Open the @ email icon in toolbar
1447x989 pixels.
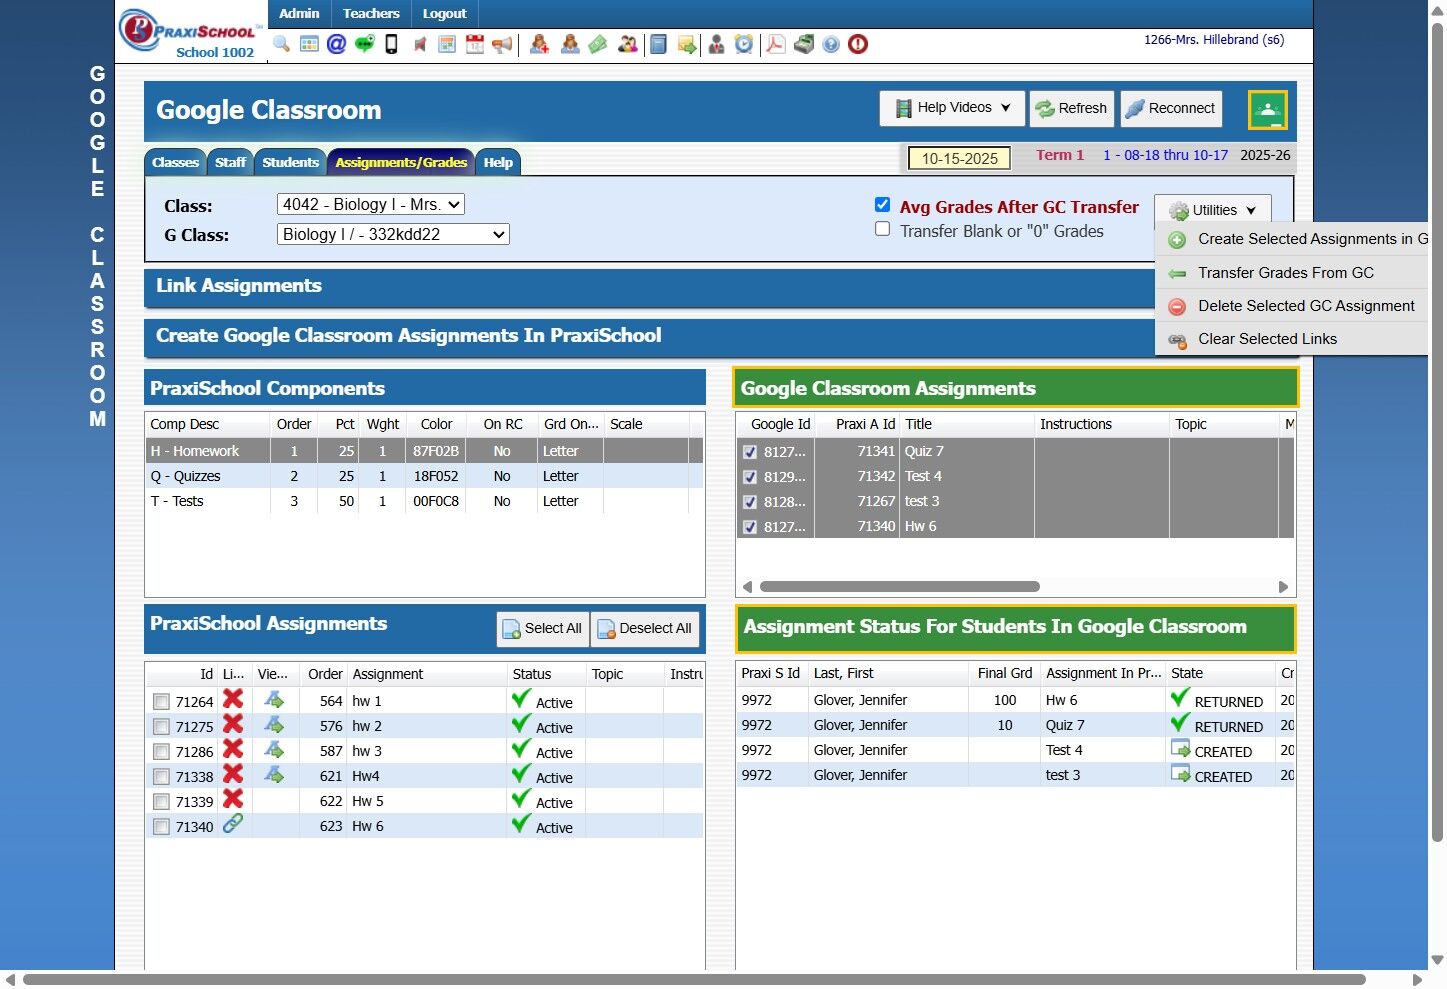click(336, 44)
